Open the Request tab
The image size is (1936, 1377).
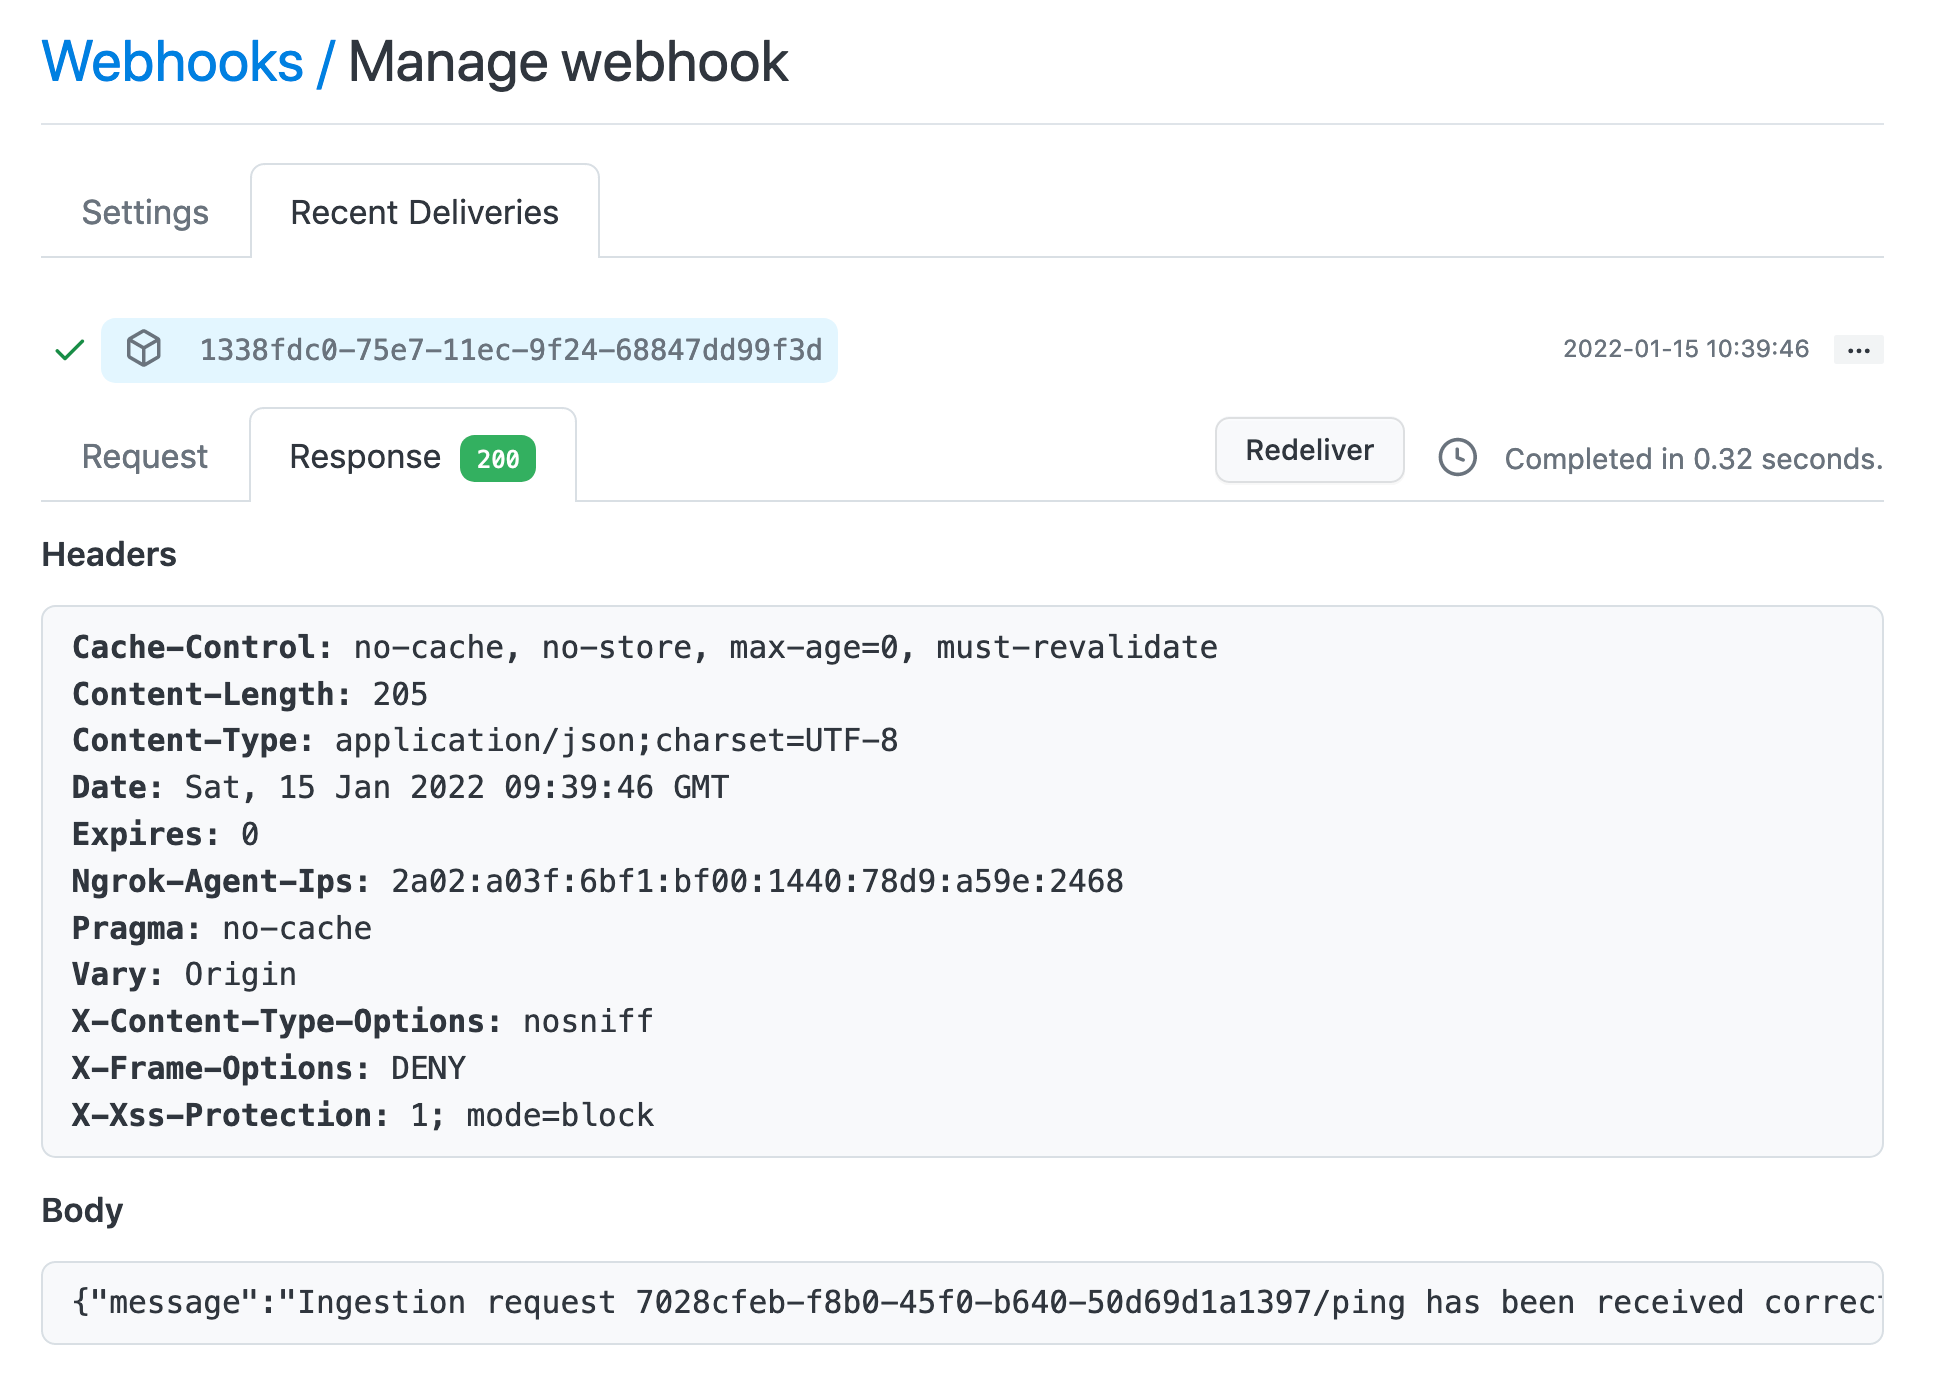click(x=145, y=456)
